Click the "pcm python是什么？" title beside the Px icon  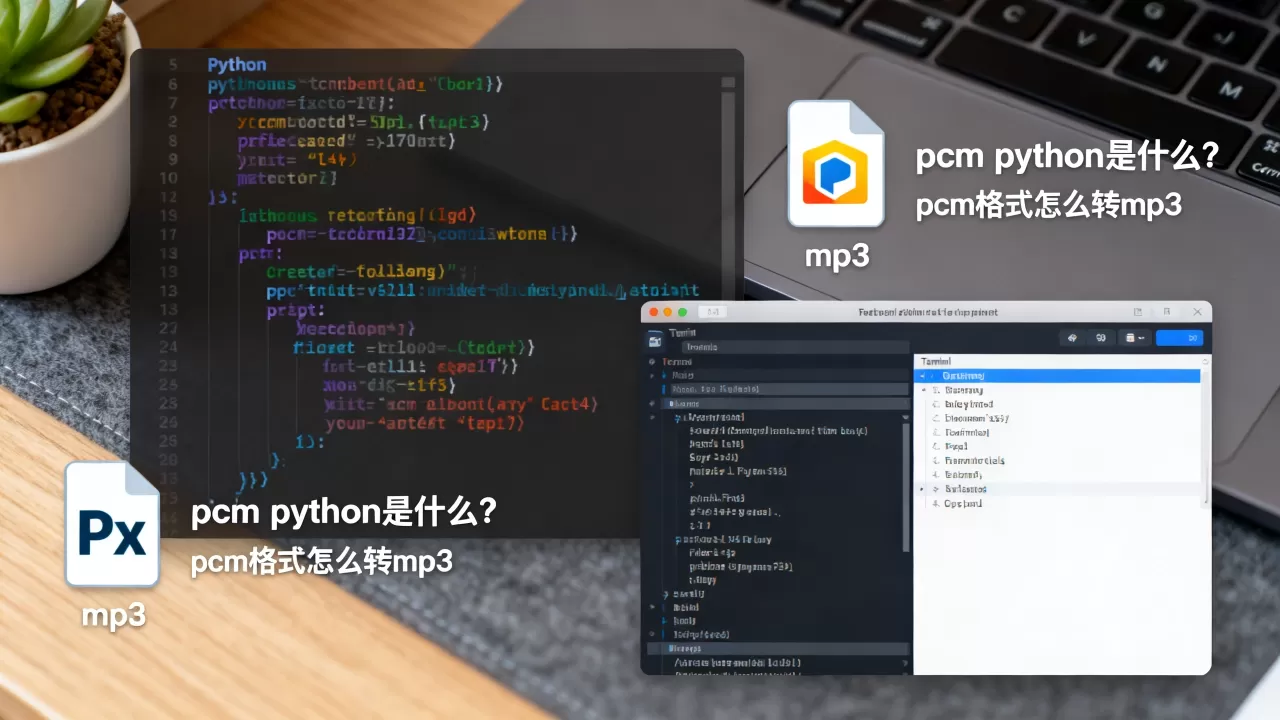344,513
